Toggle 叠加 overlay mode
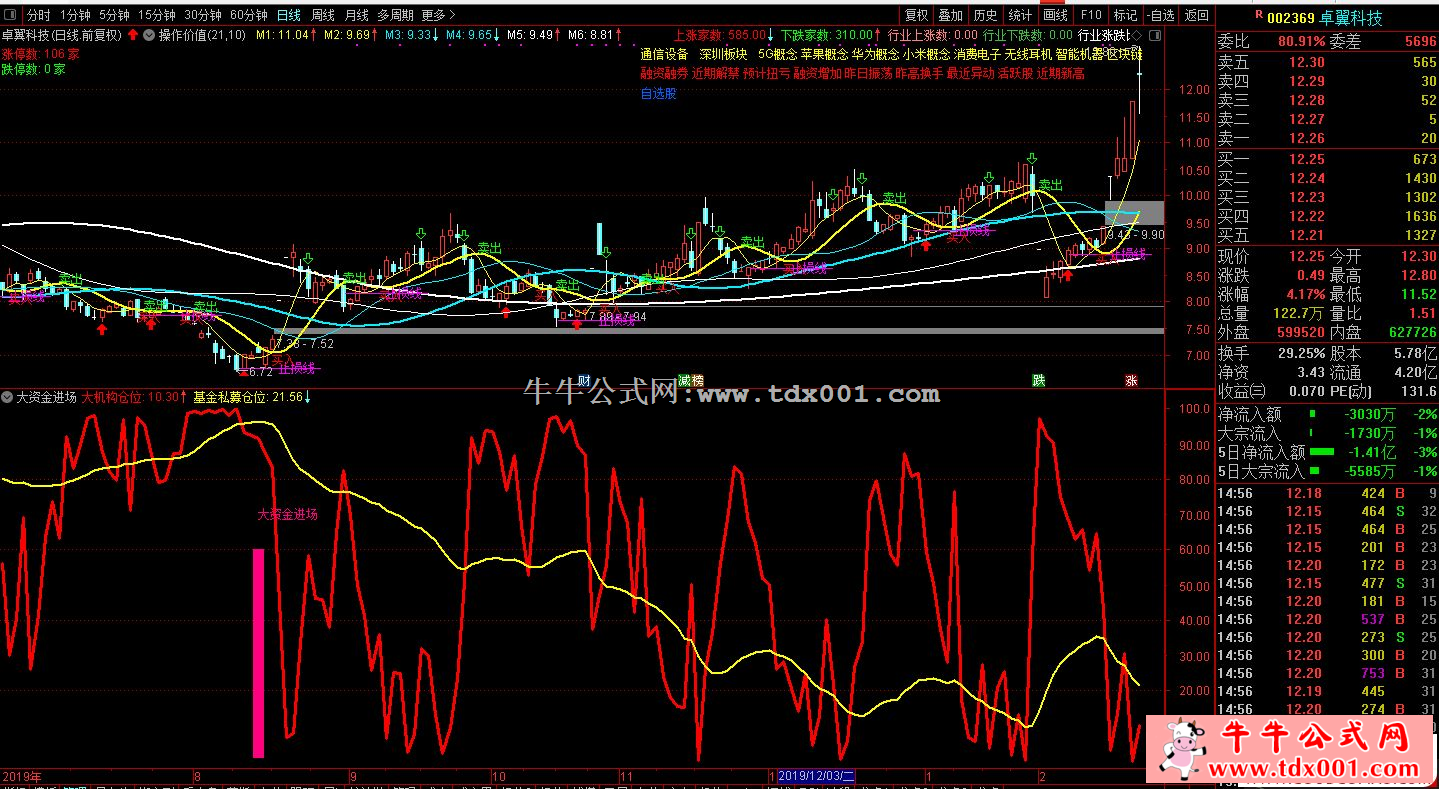This screenshot has width=1439, height=789. point(950,15)
